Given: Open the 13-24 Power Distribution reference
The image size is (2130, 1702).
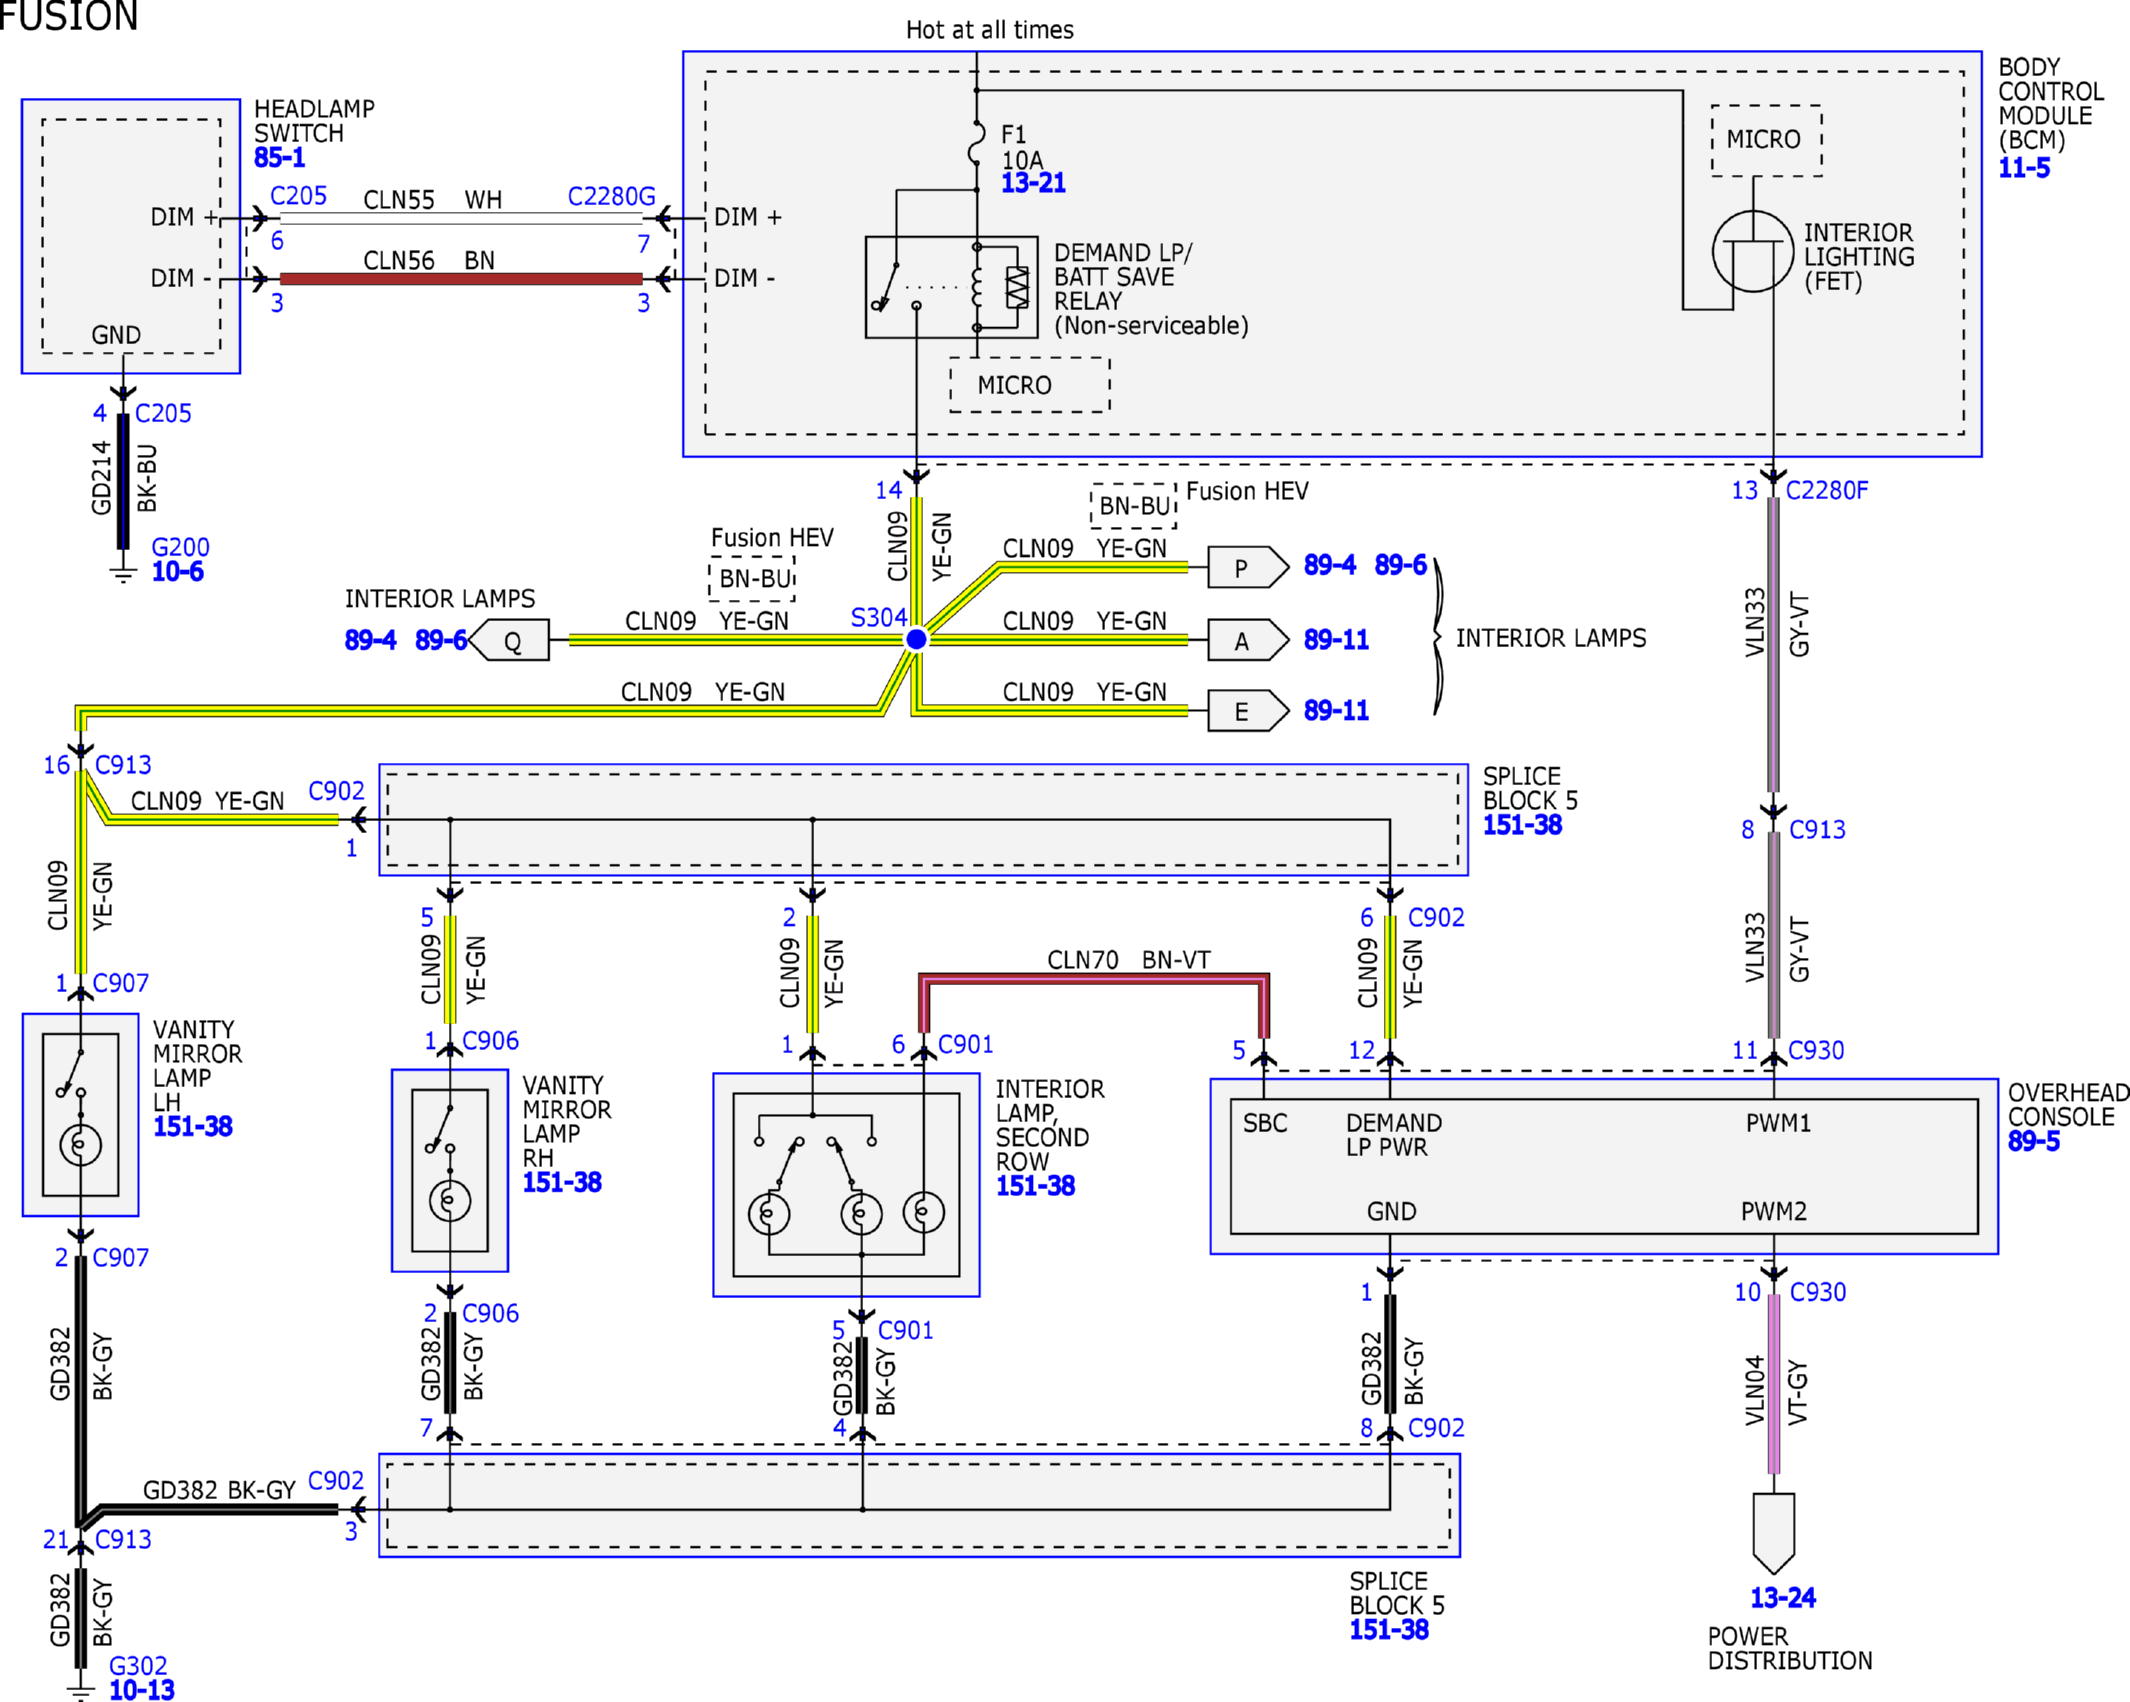Looking at the screenshot, I should pos(1783,1598).
